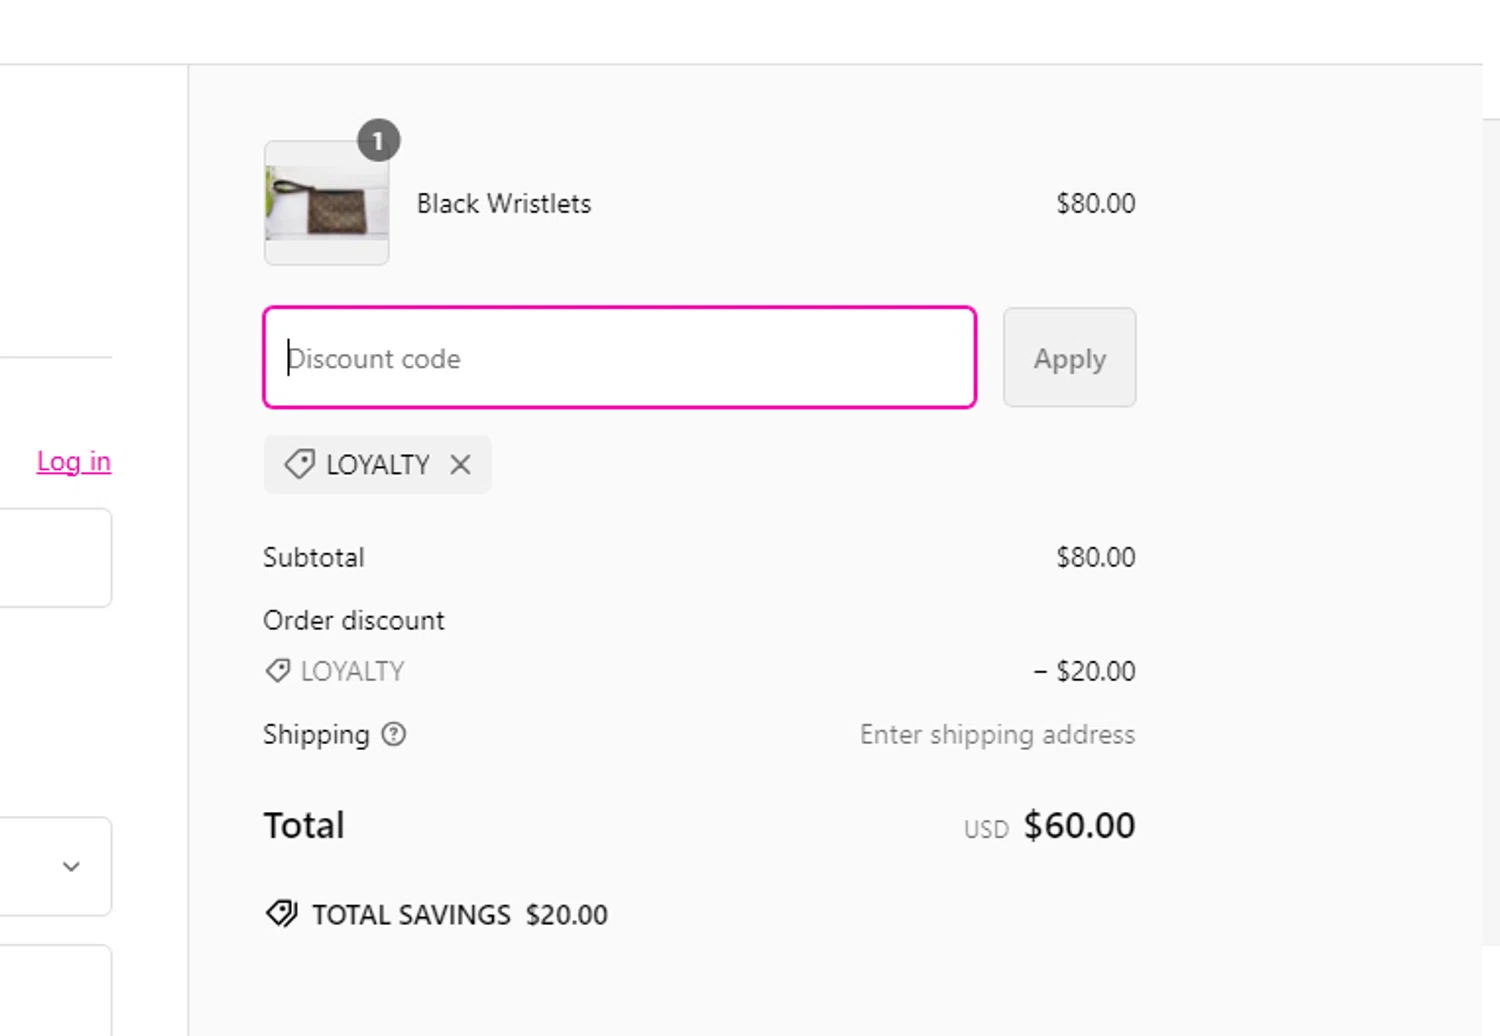Click the quantity badge on product thumbnail

click(378, 142)
